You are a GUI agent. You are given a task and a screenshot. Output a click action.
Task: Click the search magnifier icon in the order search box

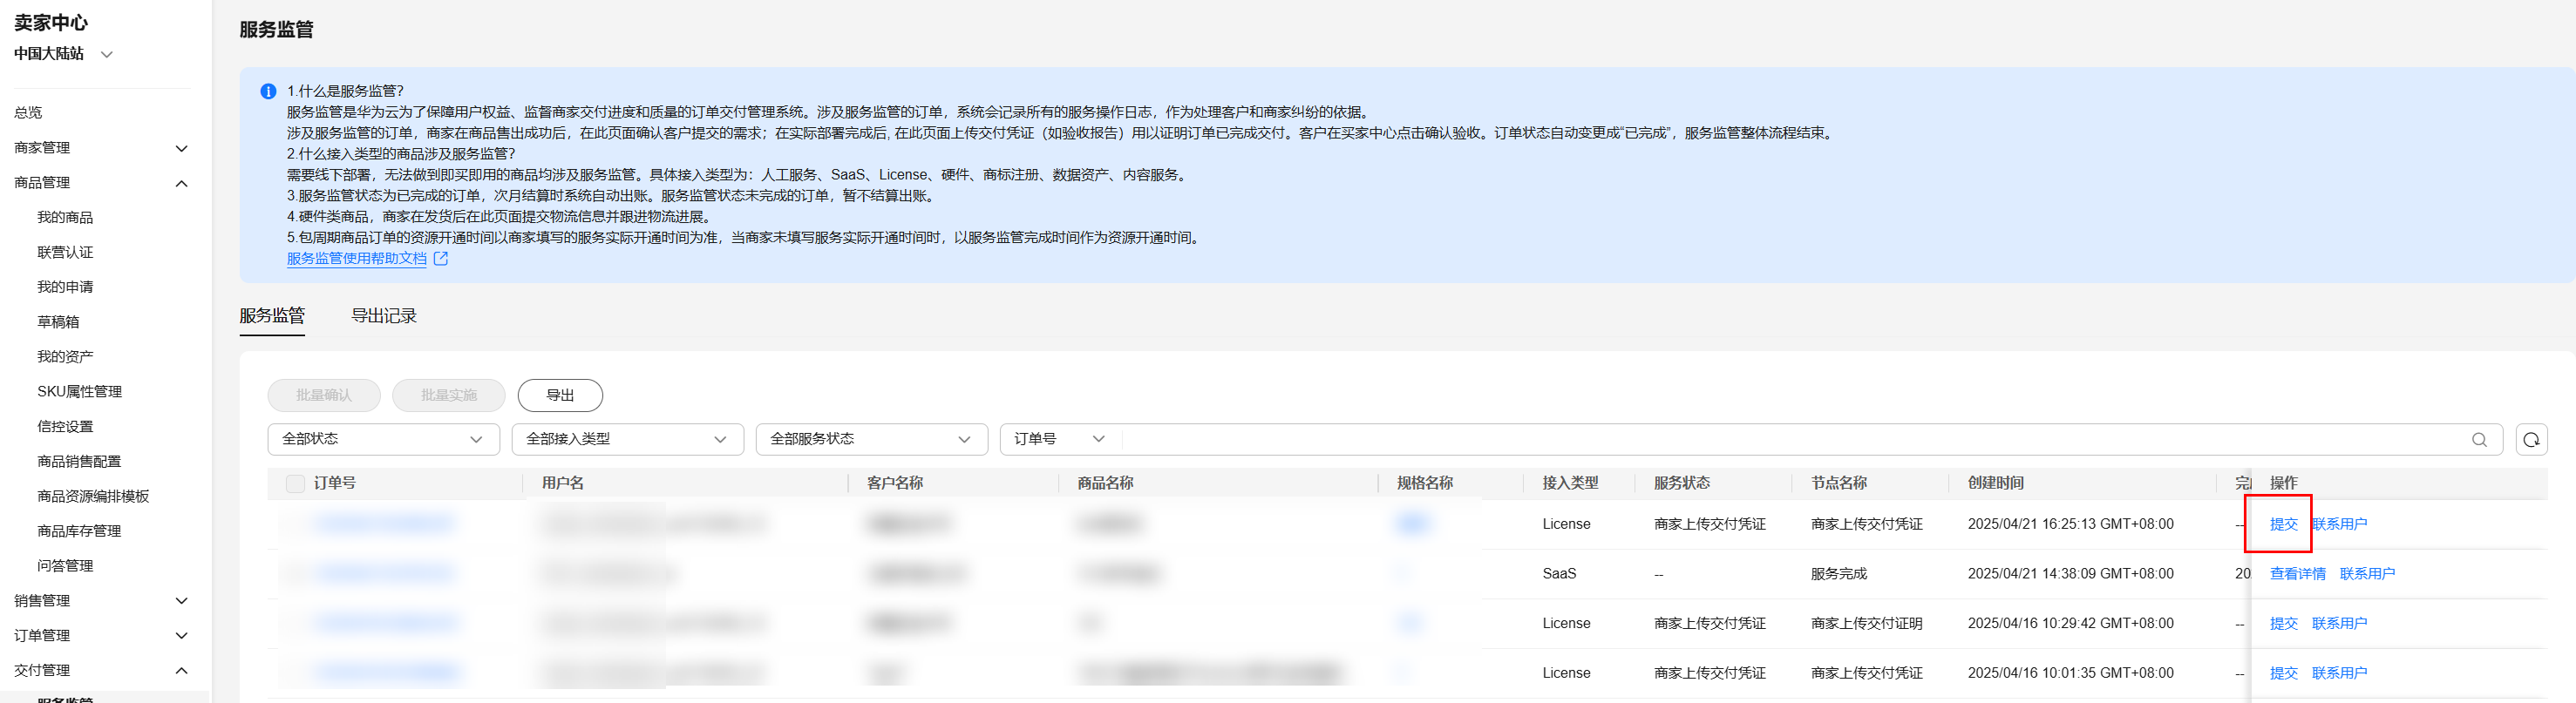(2479, 439)
